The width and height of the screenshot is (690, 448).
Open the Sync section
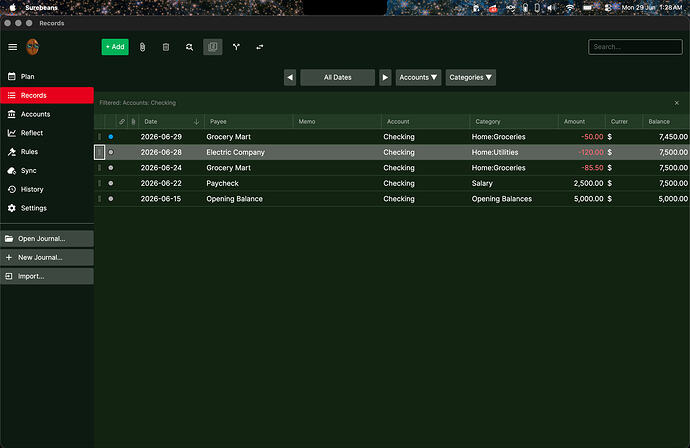coord(47,171)
